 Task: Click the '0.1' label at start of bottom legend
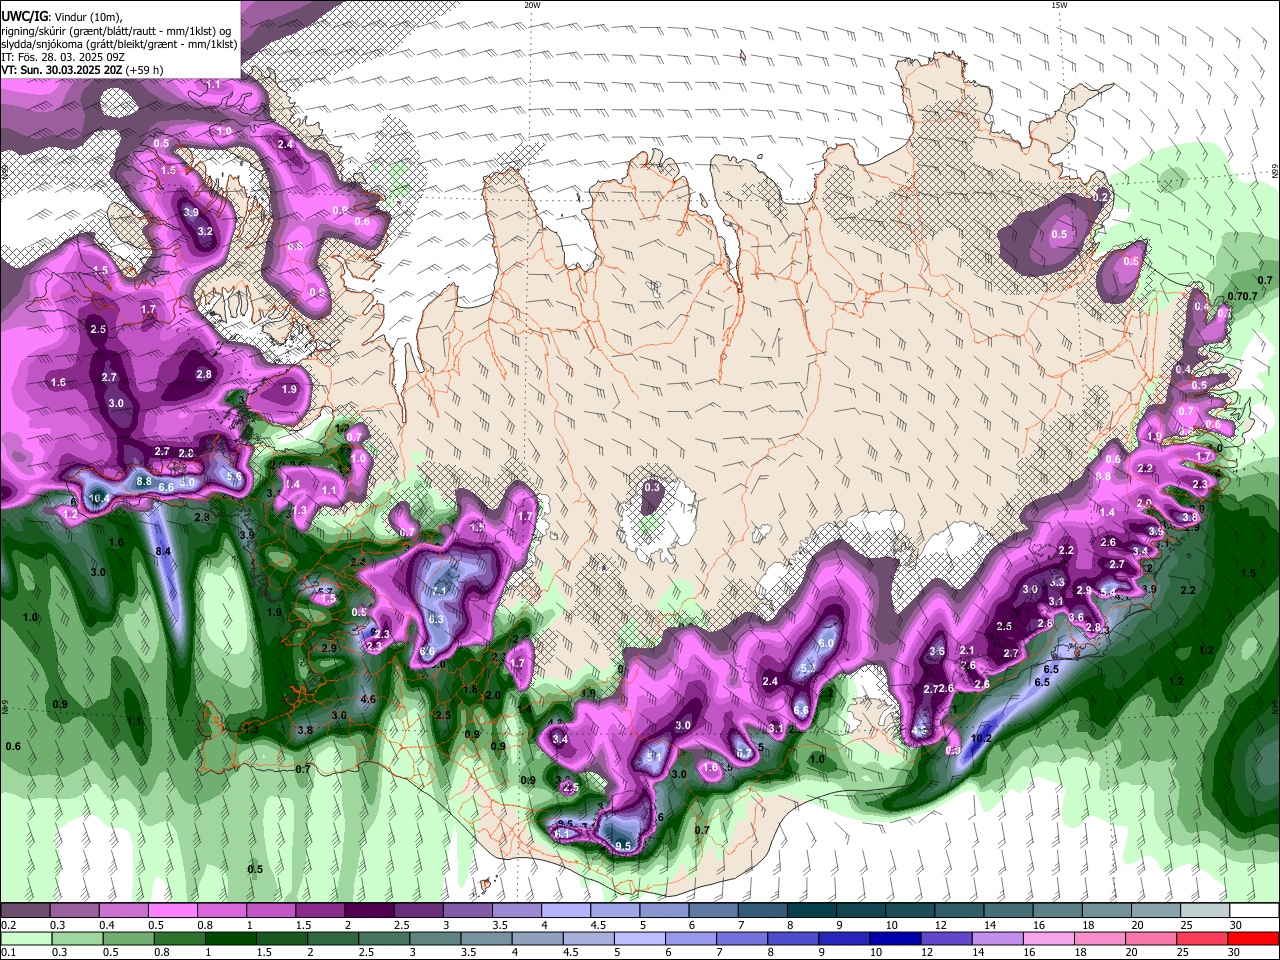pyautogui.click(x=9, y=953)
